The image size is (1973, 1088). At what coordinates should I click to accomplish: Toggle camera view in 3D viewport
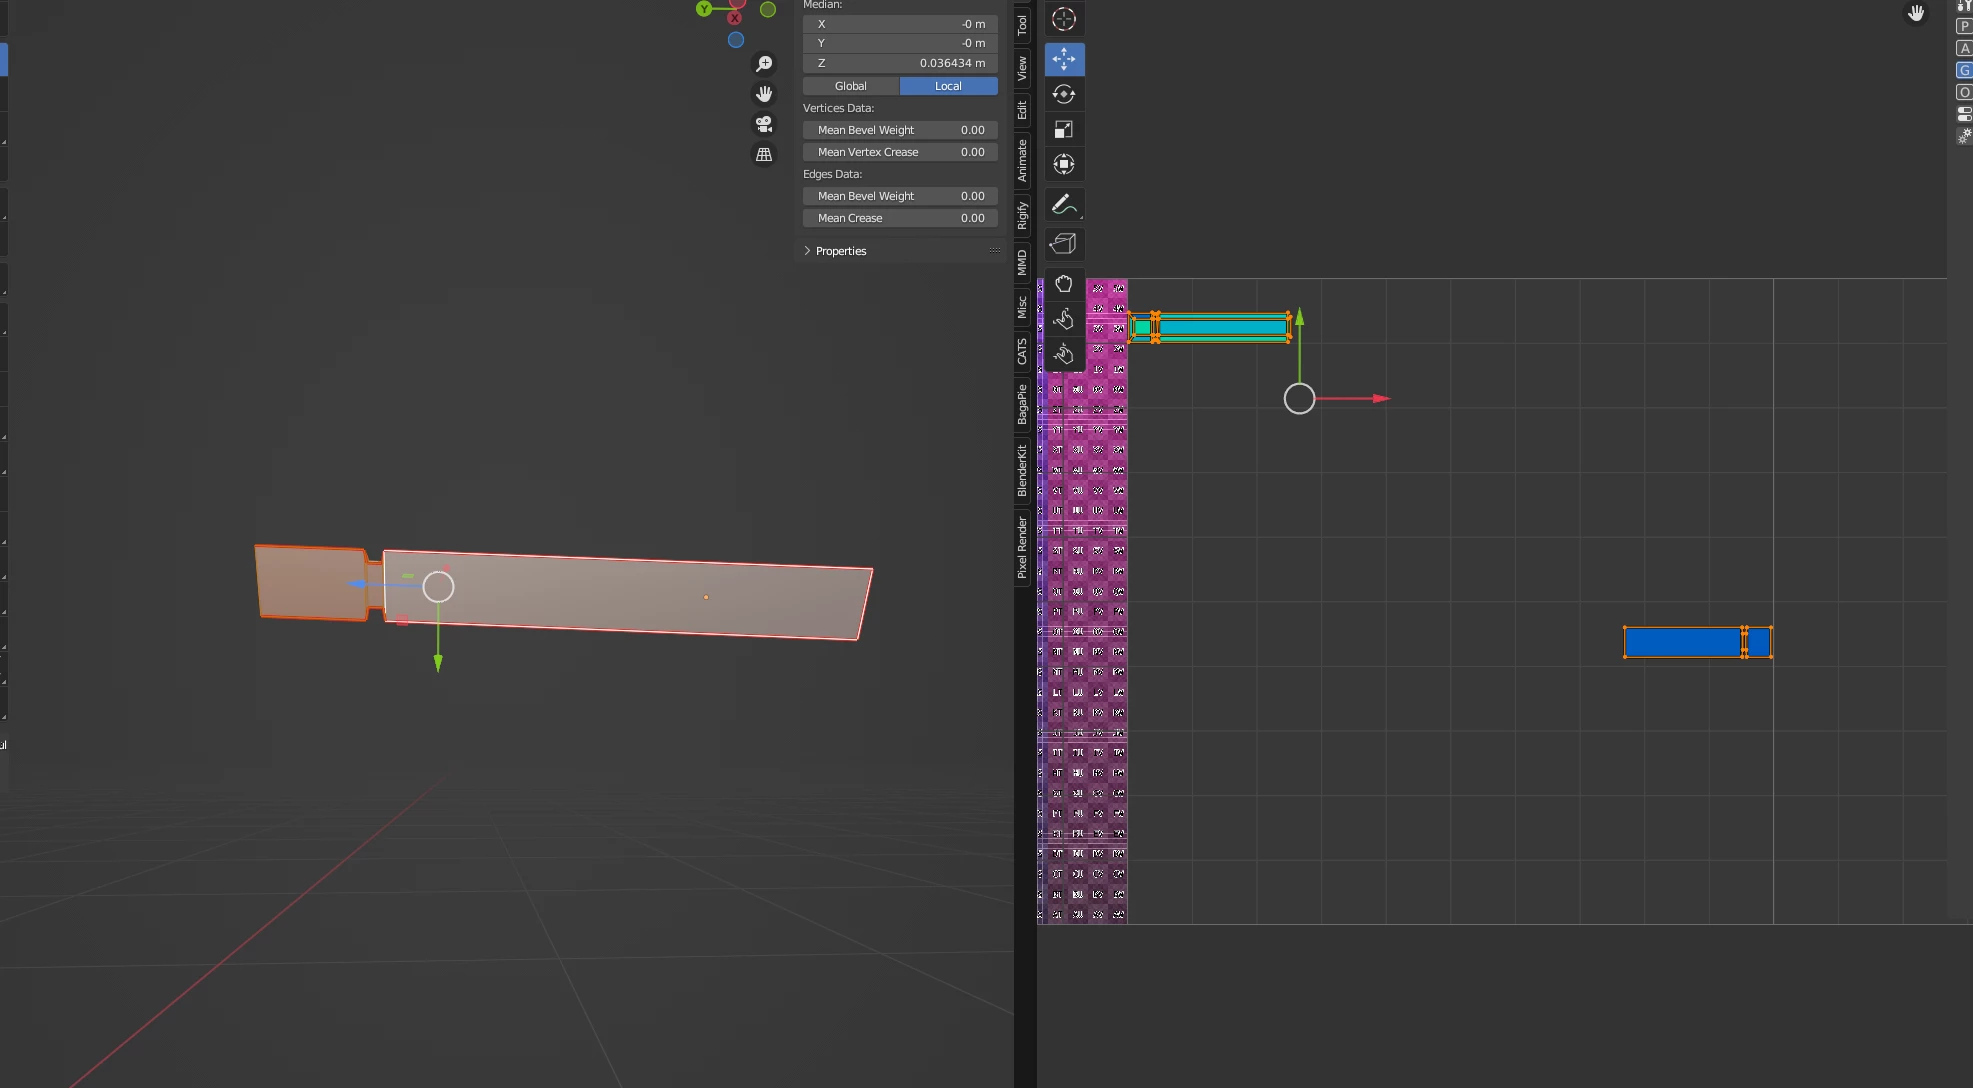[x=764, y=124]
